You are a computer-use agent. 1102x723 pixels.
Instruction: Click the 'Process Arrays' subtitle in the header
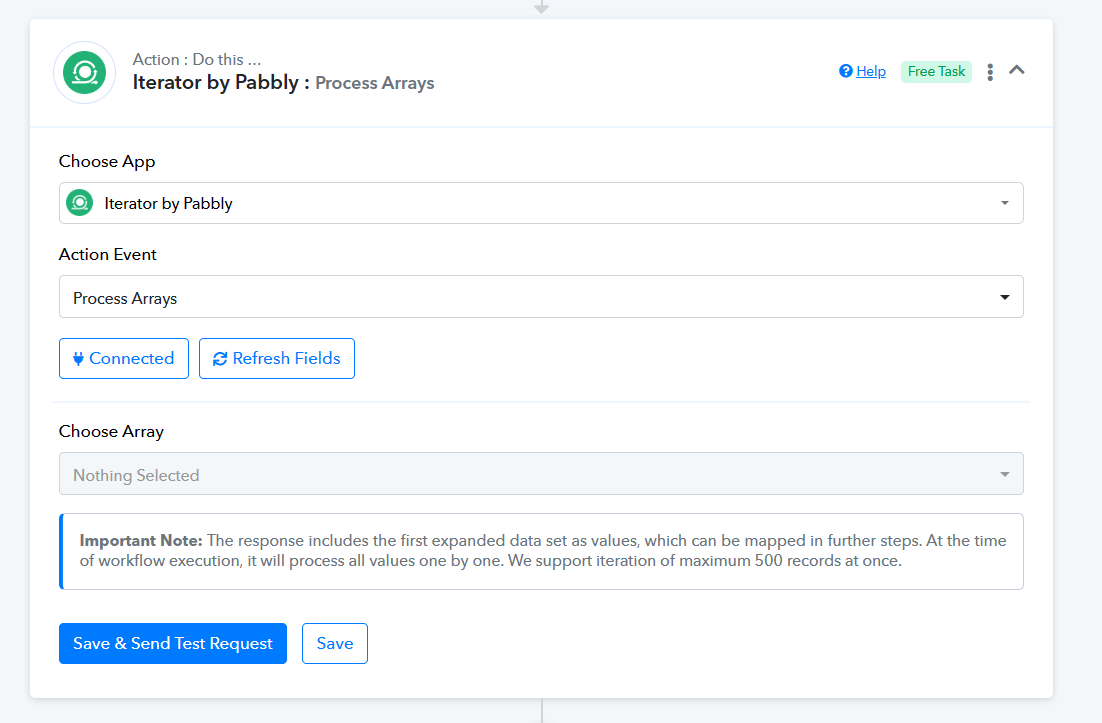(375, 83)
